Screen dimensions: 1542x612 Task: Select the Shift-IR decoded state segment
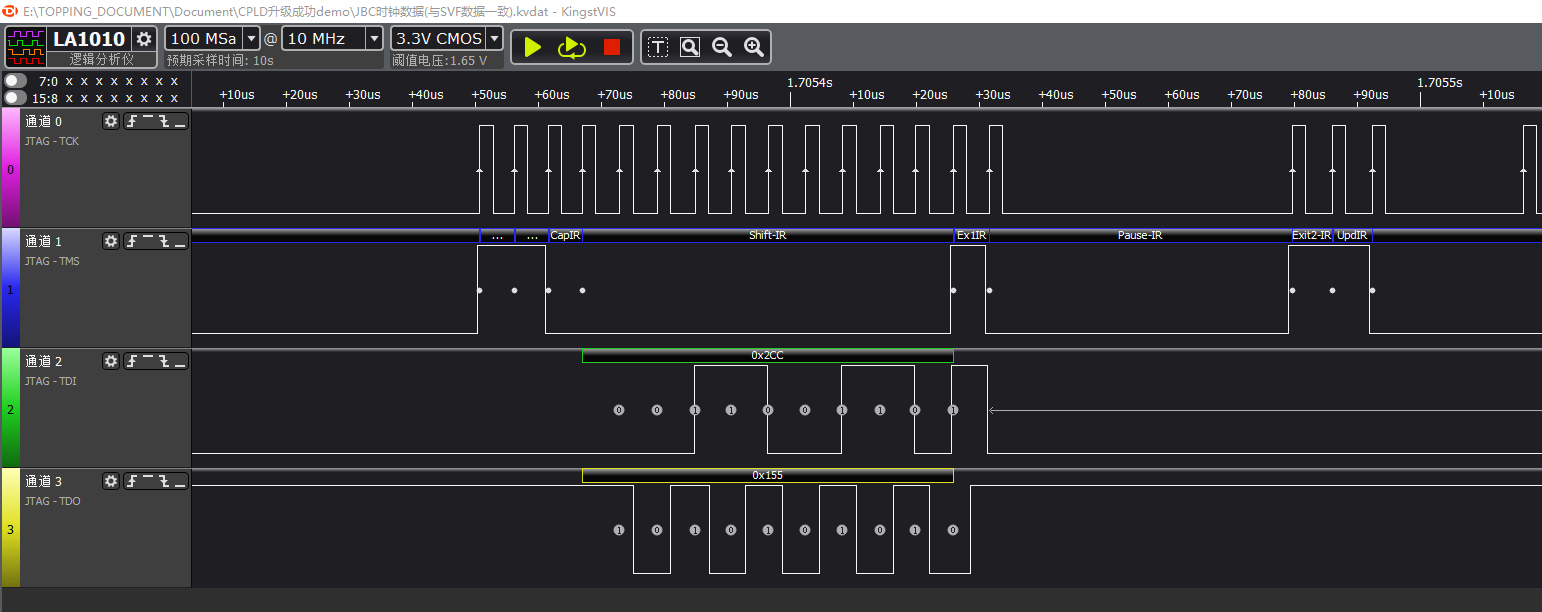[x=767, y=236]
